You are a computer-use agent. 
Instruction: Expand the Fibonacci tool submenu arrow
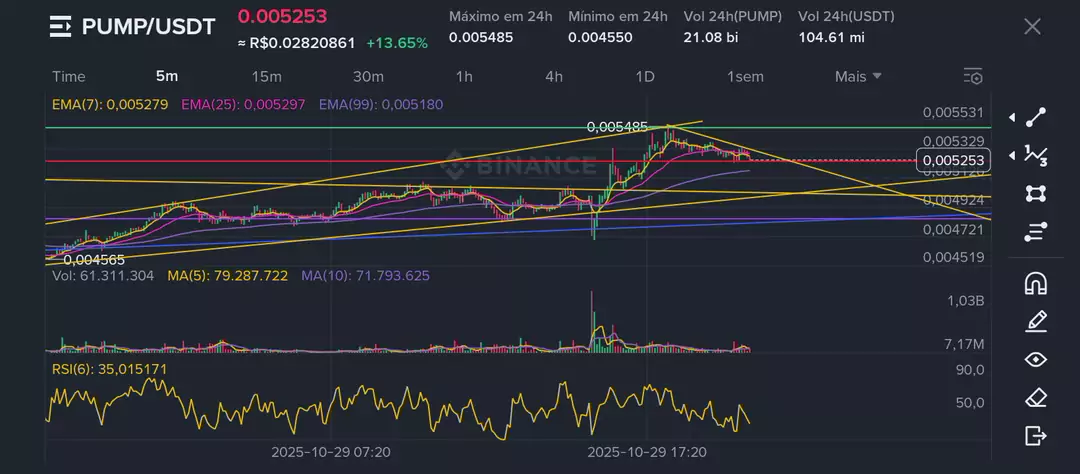point(1011,156)
